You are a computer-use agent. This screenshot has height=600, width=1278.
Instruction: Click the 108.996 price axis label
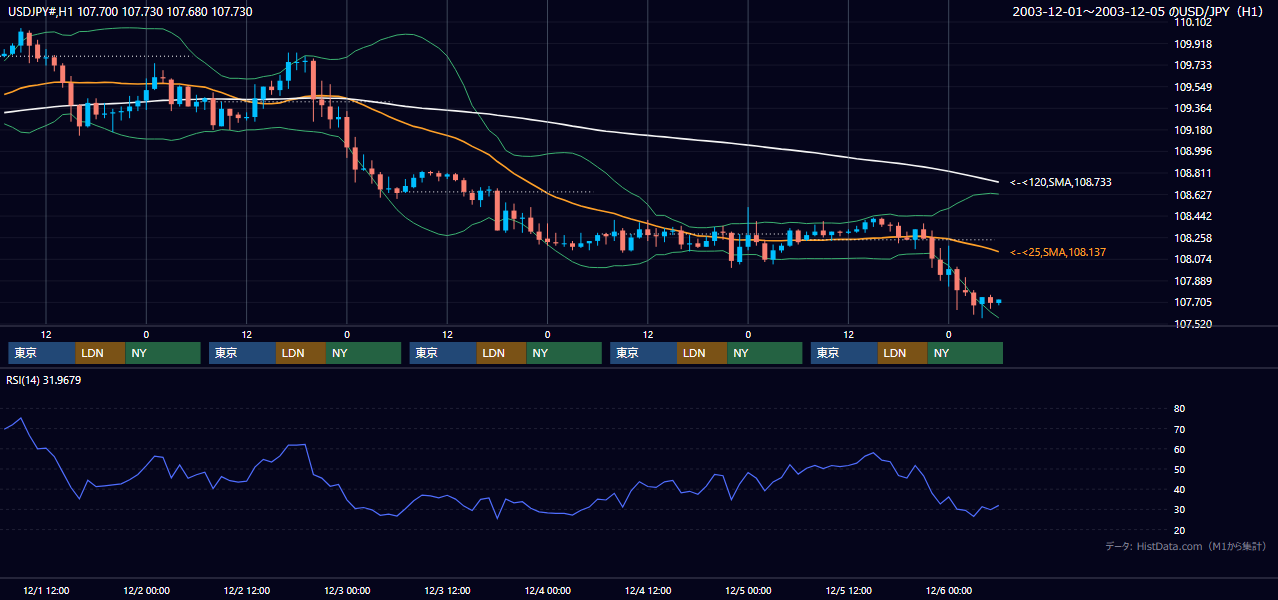1192,151
